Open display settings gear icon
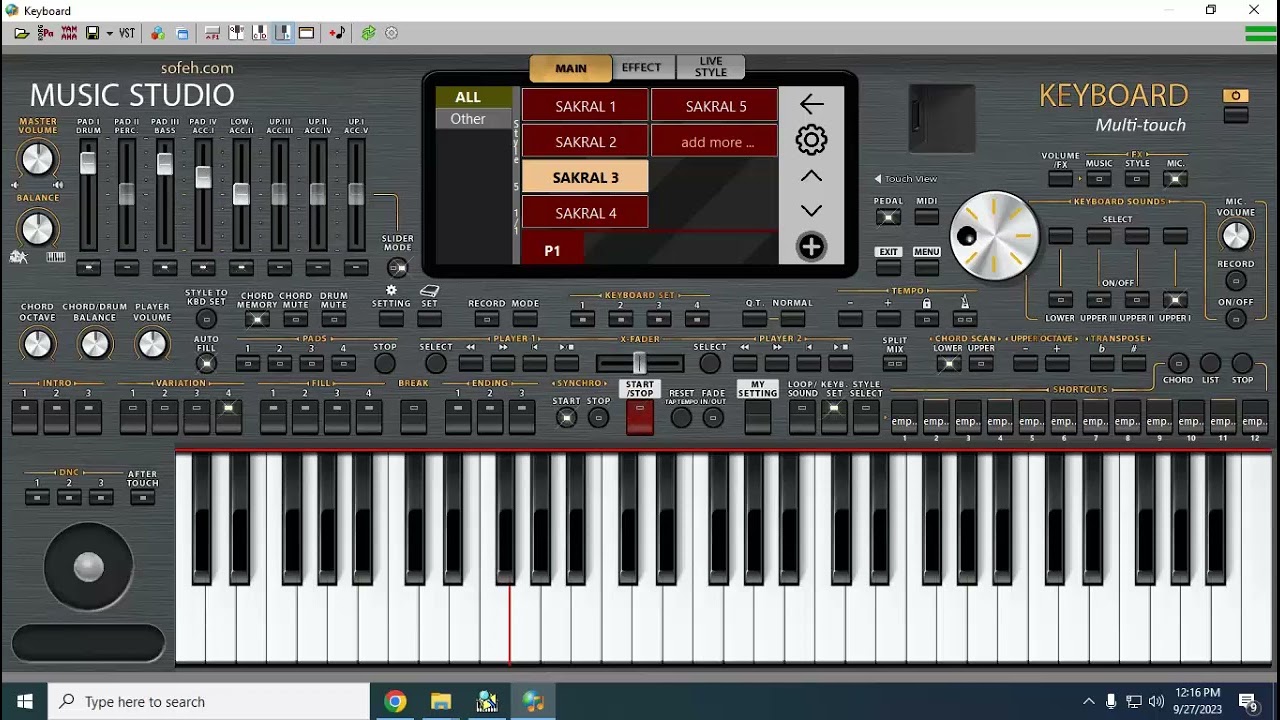 click(811, 140)
